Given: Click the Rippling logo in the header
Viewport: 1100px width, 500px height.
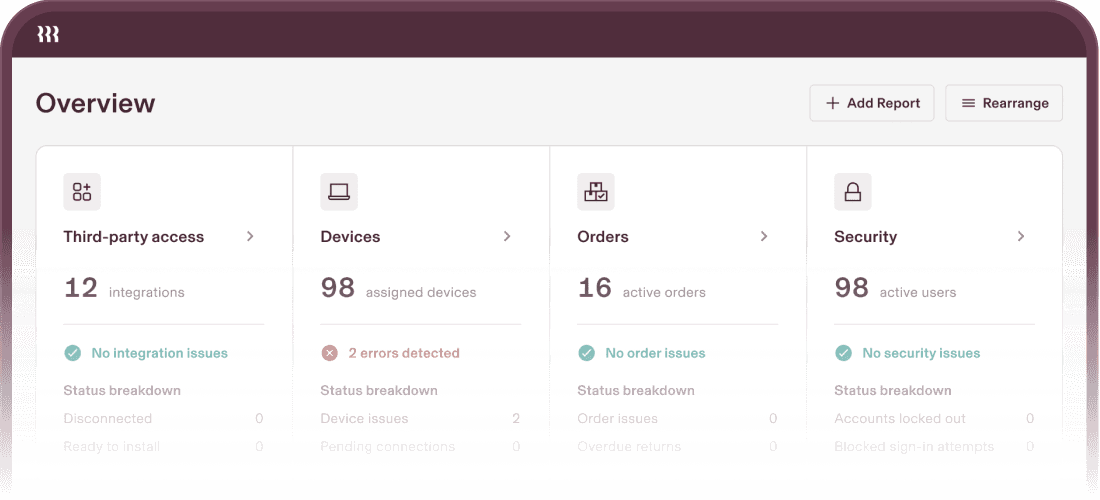Looking at the screenshot, I should coord(48,35).
